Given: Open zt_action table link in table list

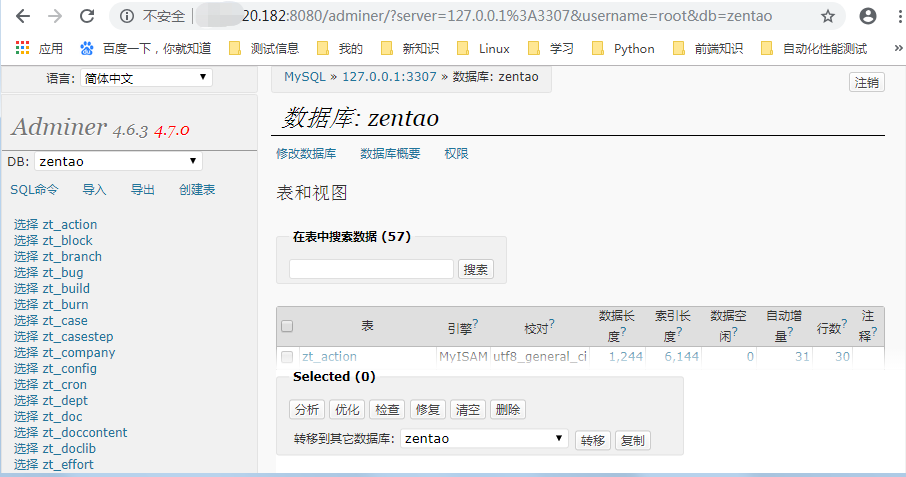Looking at the screenshot, I should tap(329, 357).
